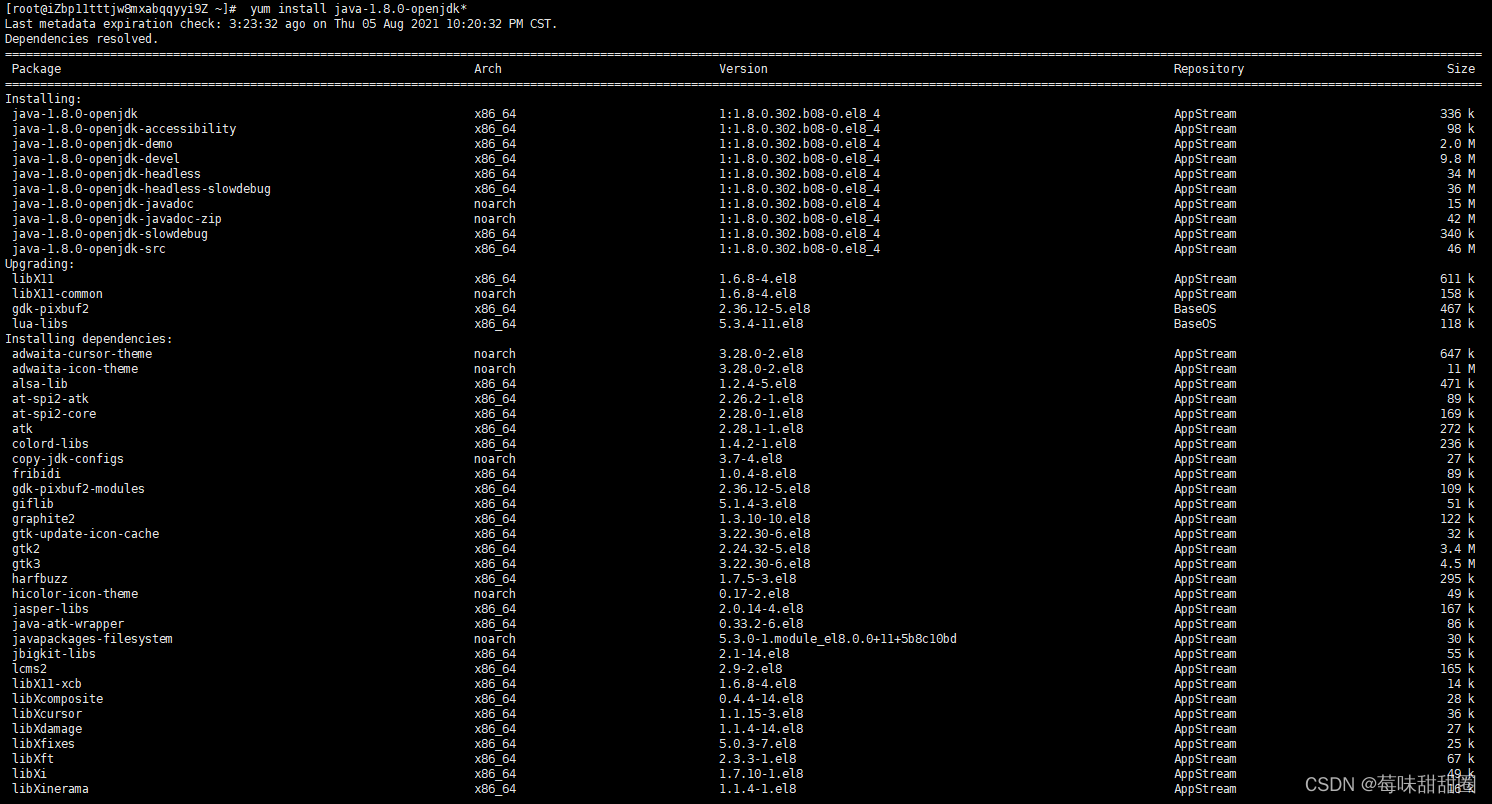Viewport: 1492px width, 804px height.
Task: Click version 5.3.0-1.module_el8.0.0+11+5b8c10bd
Action: pos(838,639)
